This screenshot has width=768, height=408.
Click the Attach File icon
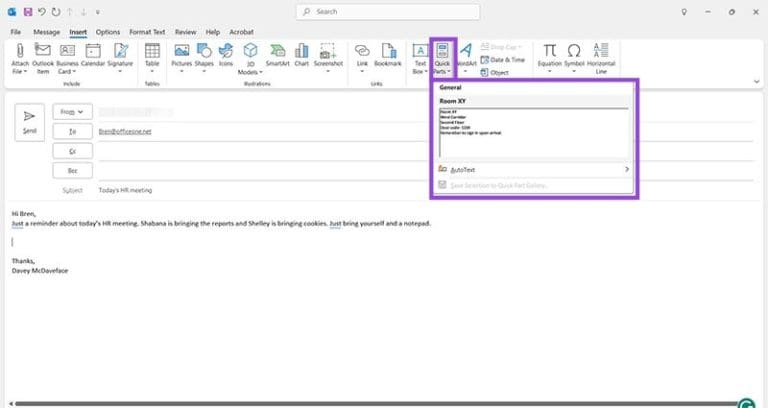(x=20, y=51)
